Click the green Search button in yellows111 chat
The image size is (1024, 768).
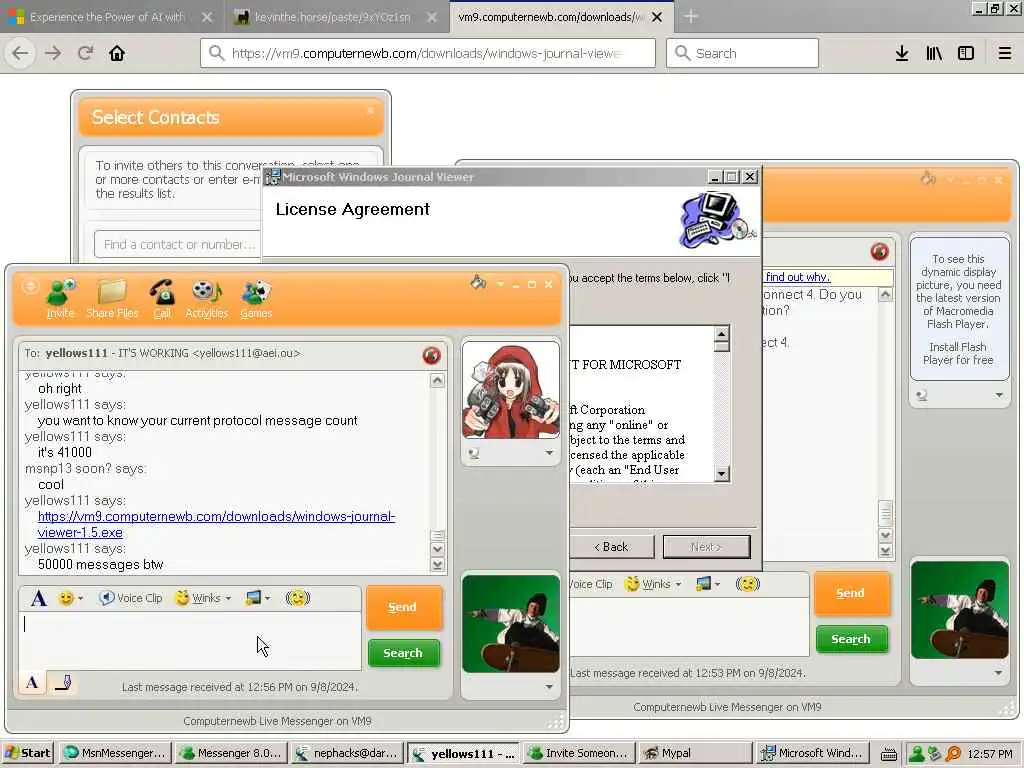[404, 653]
